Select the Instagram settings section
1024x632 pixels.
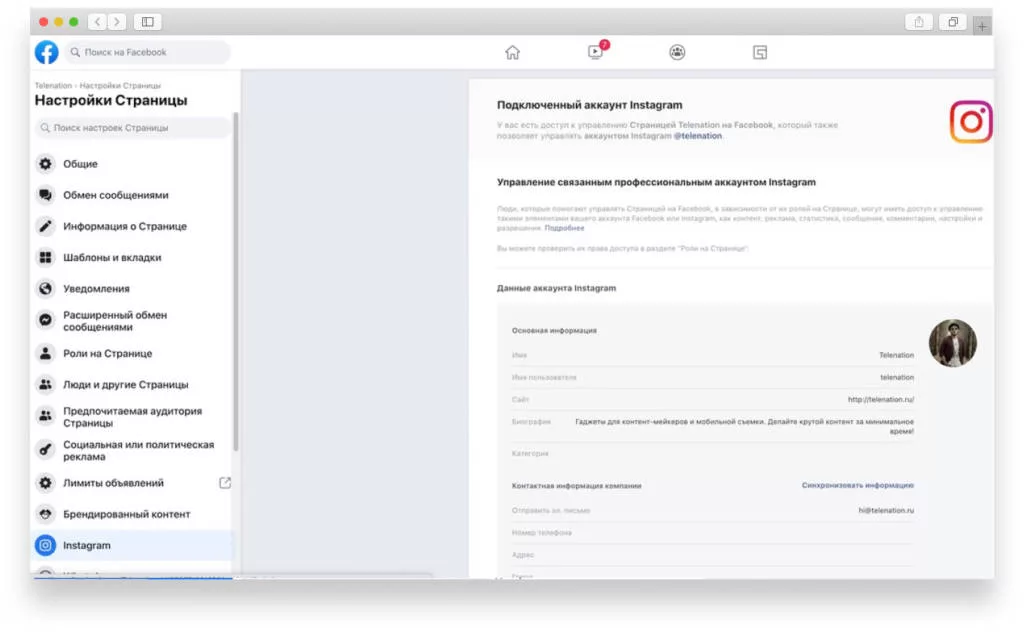pos(133,545)
